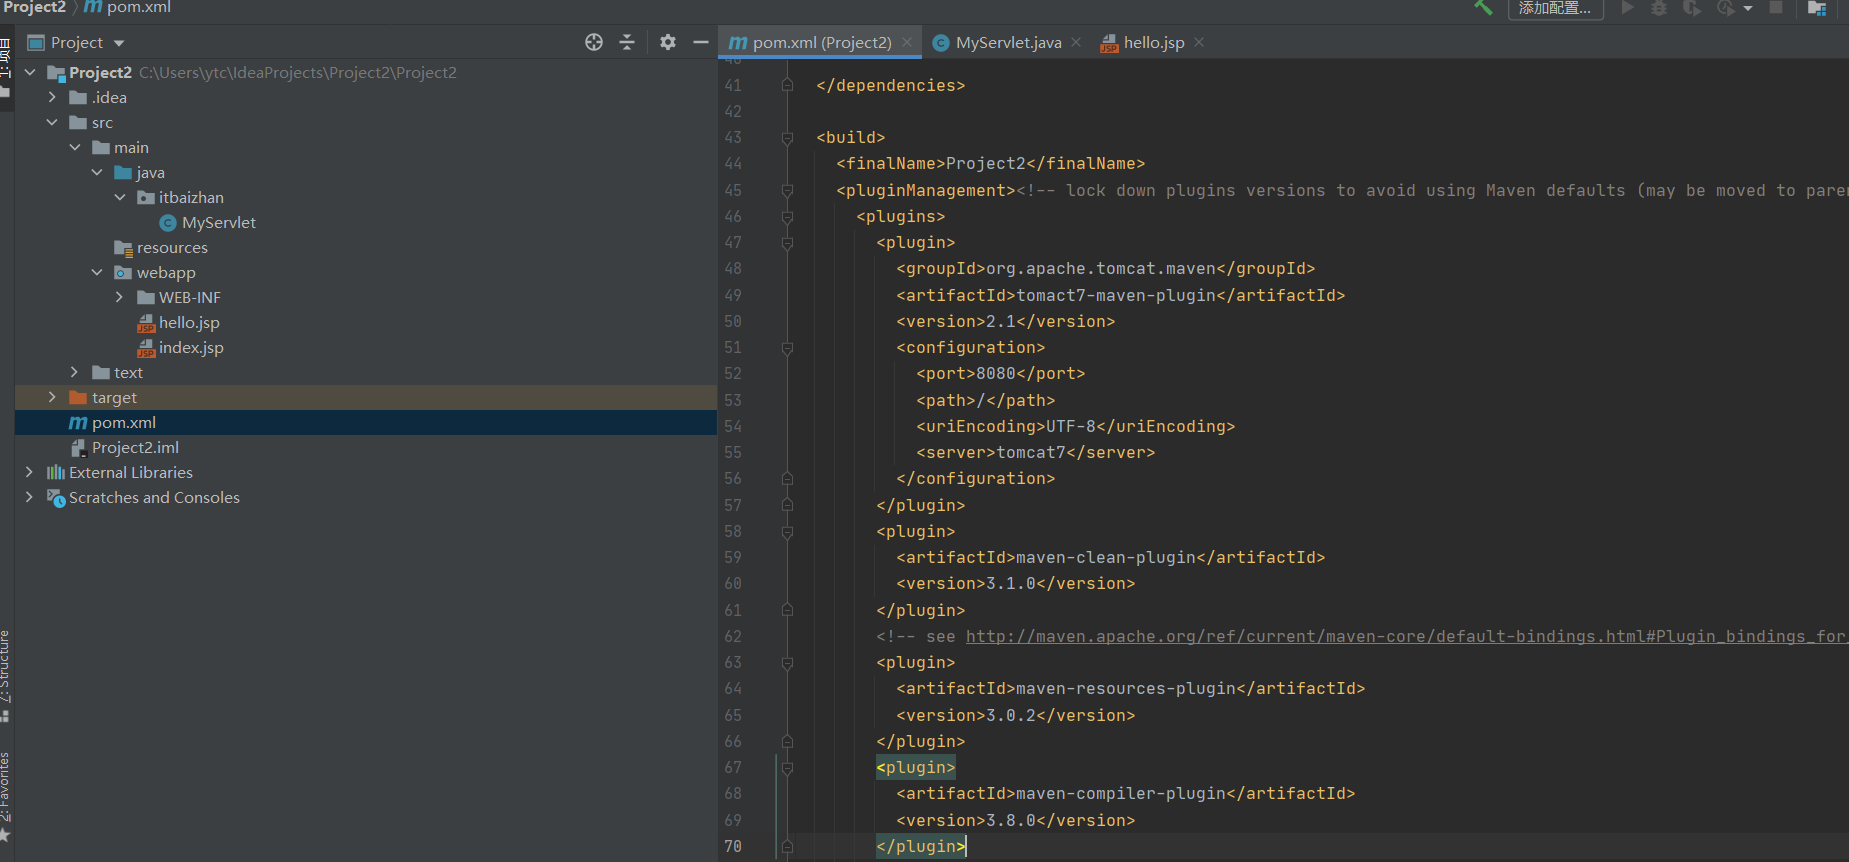Collapse the itbaizhan package
This screenshot has width=1849, height=862.
tap(120, 197)
